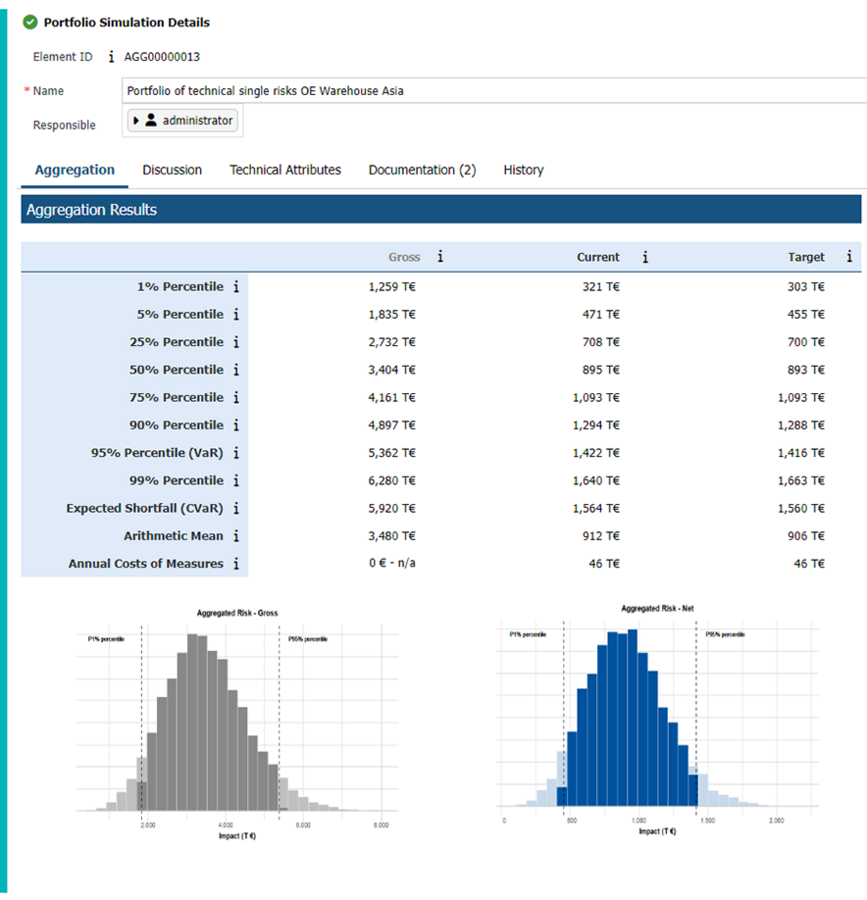The height and width of the screenshot is (900, 867).
Task: Select the Aggregation tab
Action: pyautogui.click(x=75, y=170)
